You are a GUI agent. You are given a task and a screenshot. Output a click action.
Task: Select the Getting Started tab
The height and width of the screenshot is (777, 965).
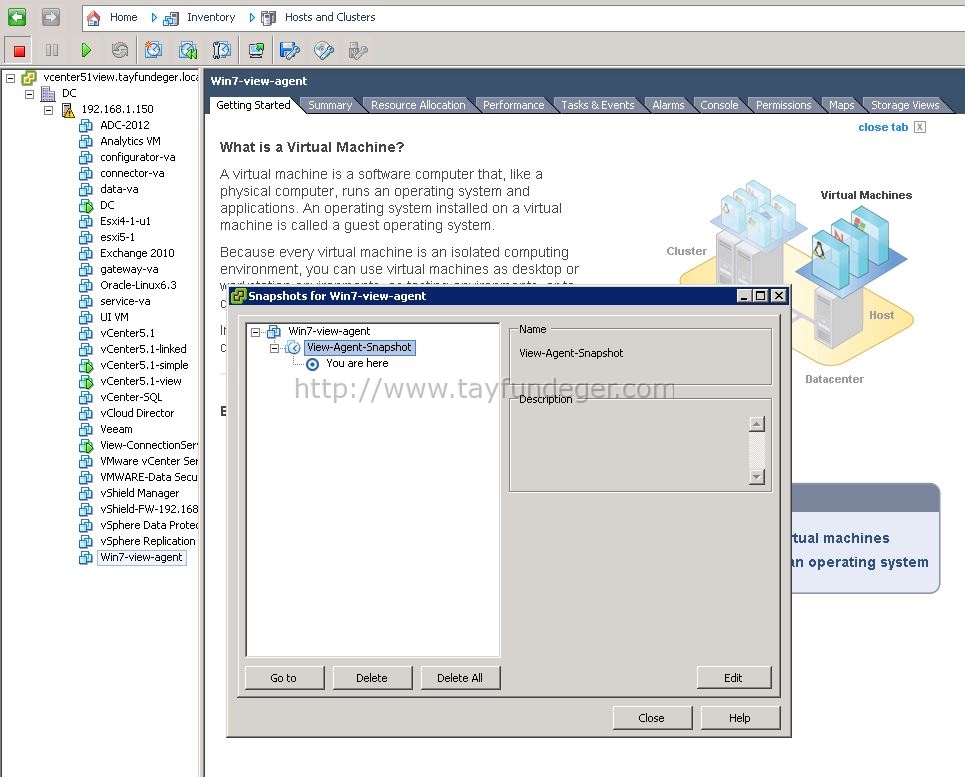tap(253, 105)
